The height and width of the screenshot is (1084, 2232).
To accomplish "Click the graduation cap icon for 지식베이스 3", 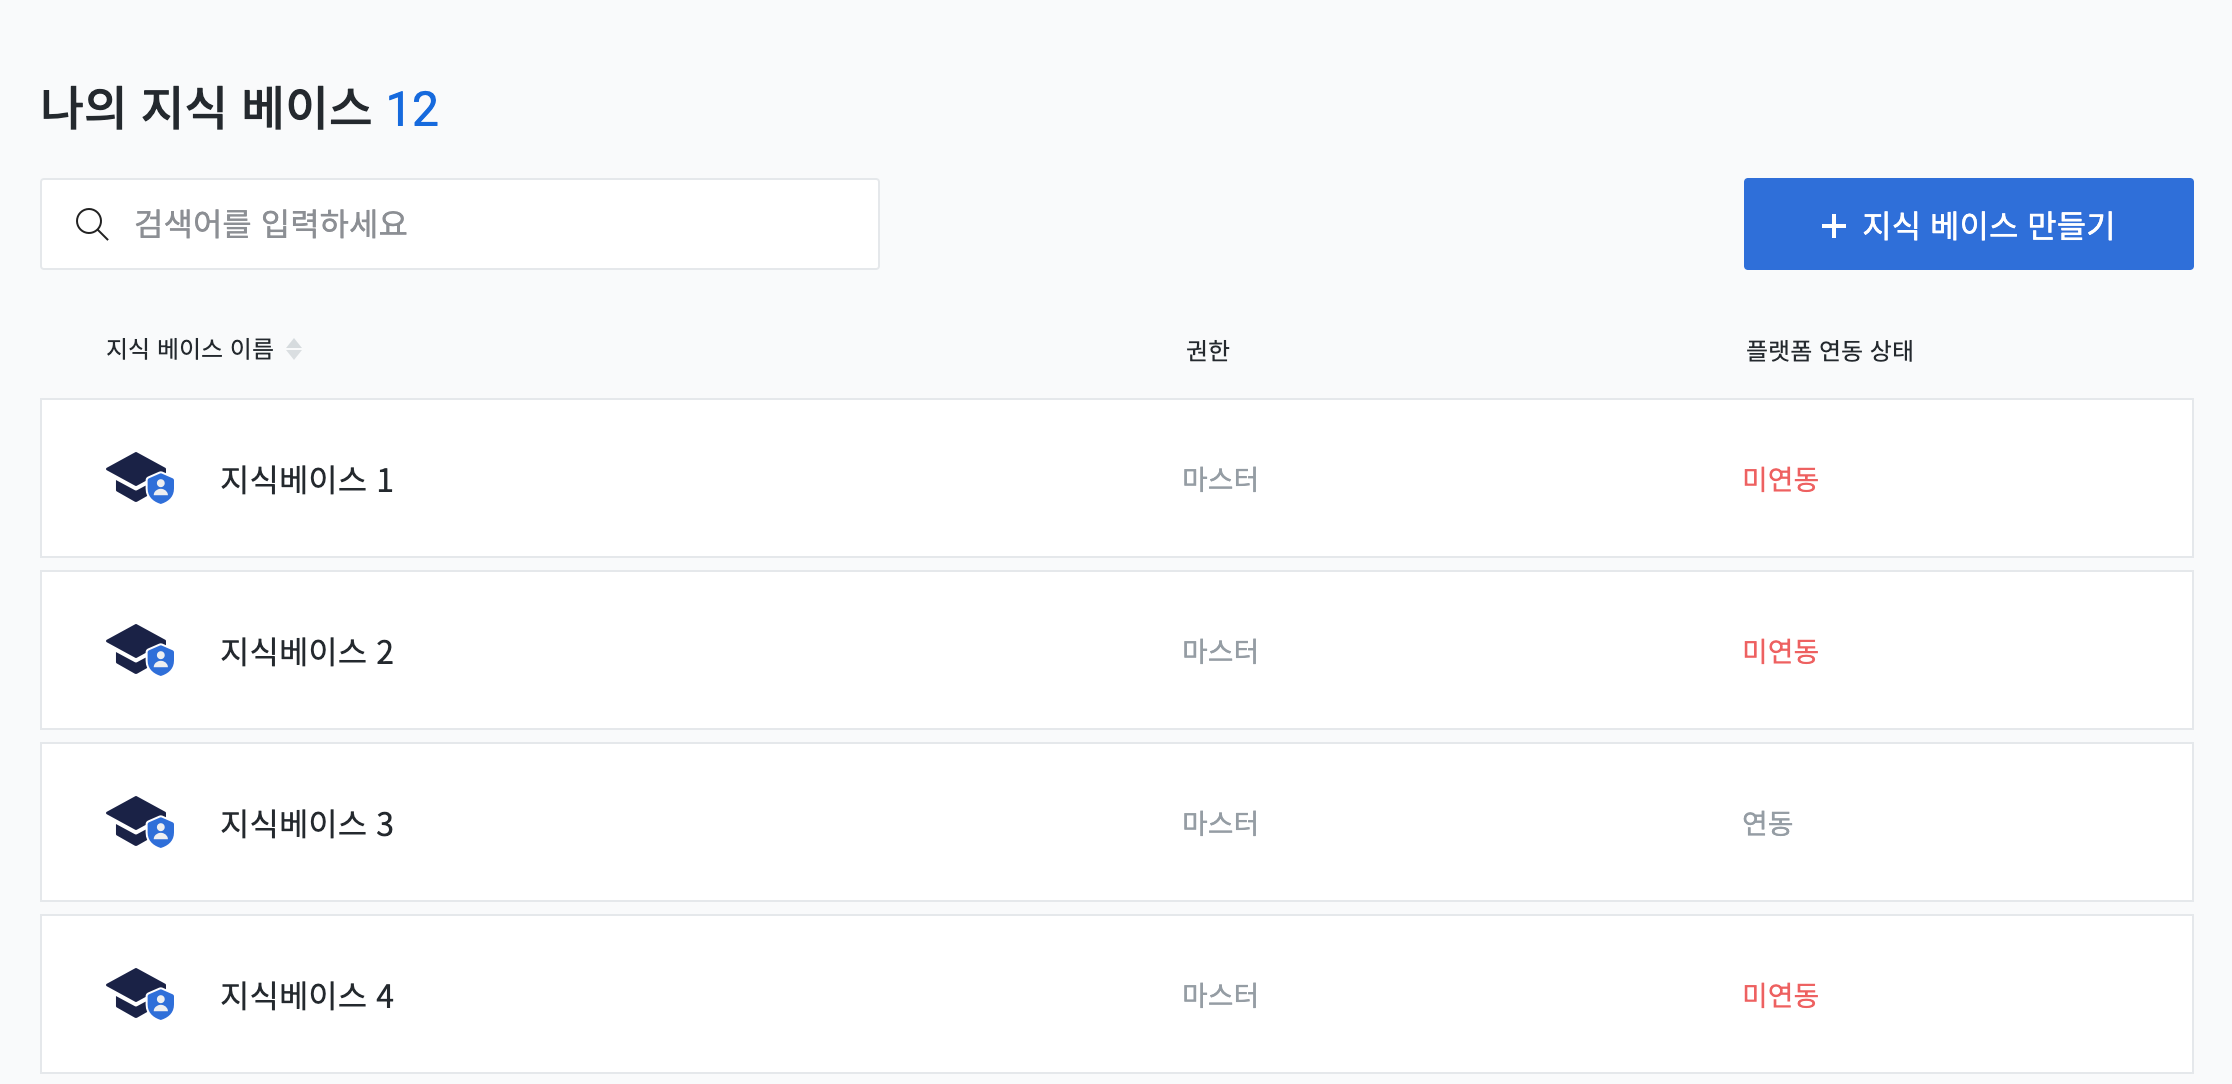I will [x=140, y=822].
